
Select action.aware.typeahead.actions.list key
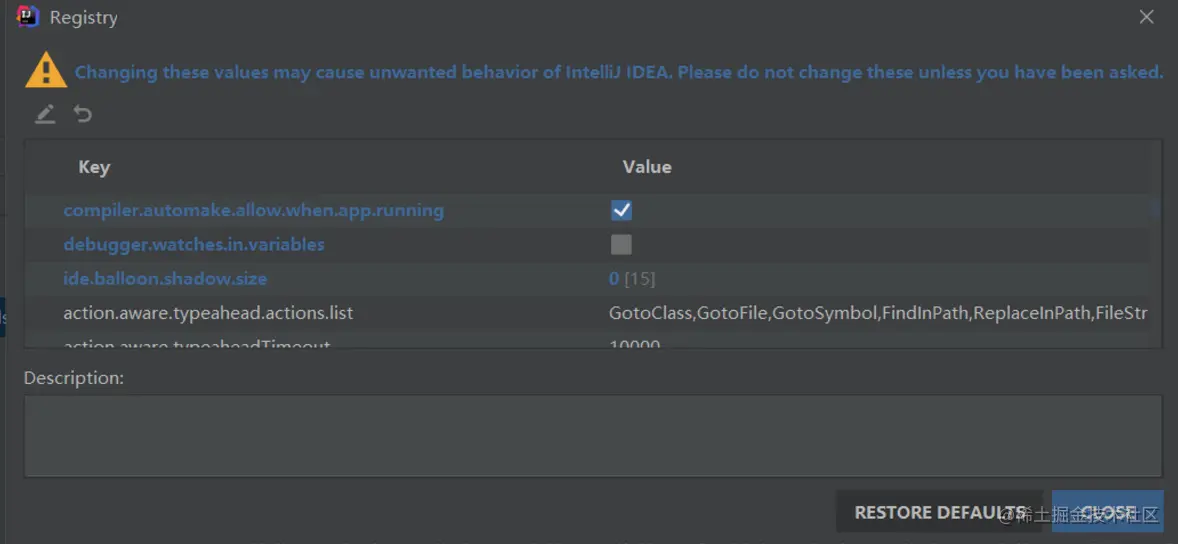[x=208, y=313]
